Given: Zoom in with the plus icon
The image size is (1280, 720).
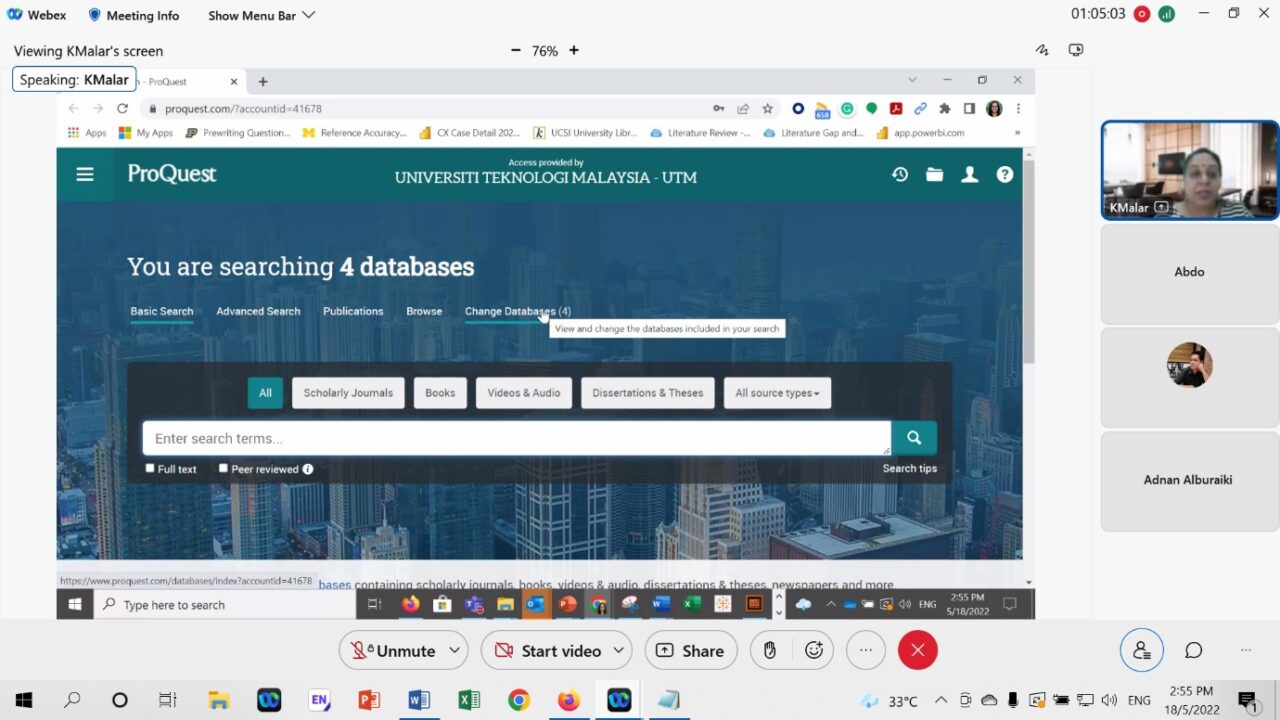Looking at the screenshot, I should click(x=574, y=50).
